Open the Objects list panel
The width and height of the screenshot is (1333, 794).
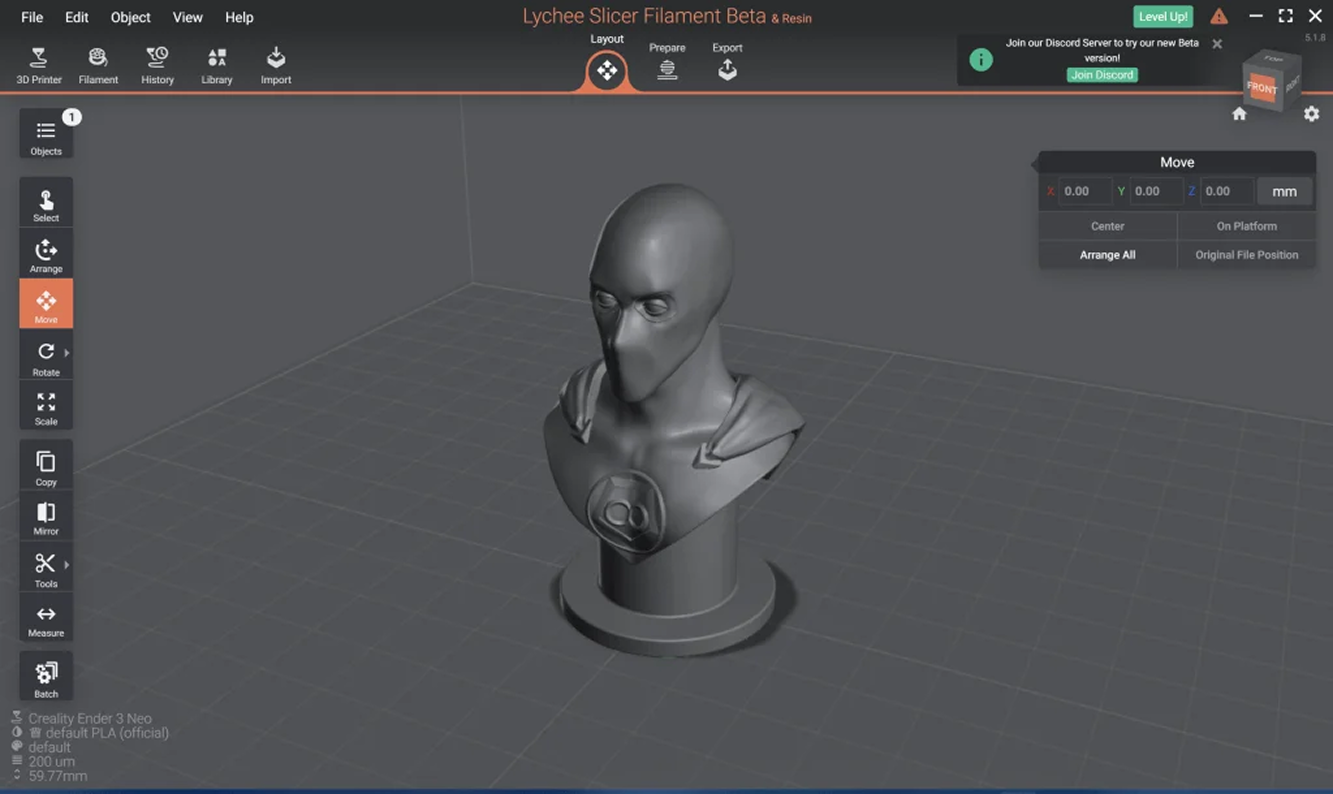coord(46,136)
